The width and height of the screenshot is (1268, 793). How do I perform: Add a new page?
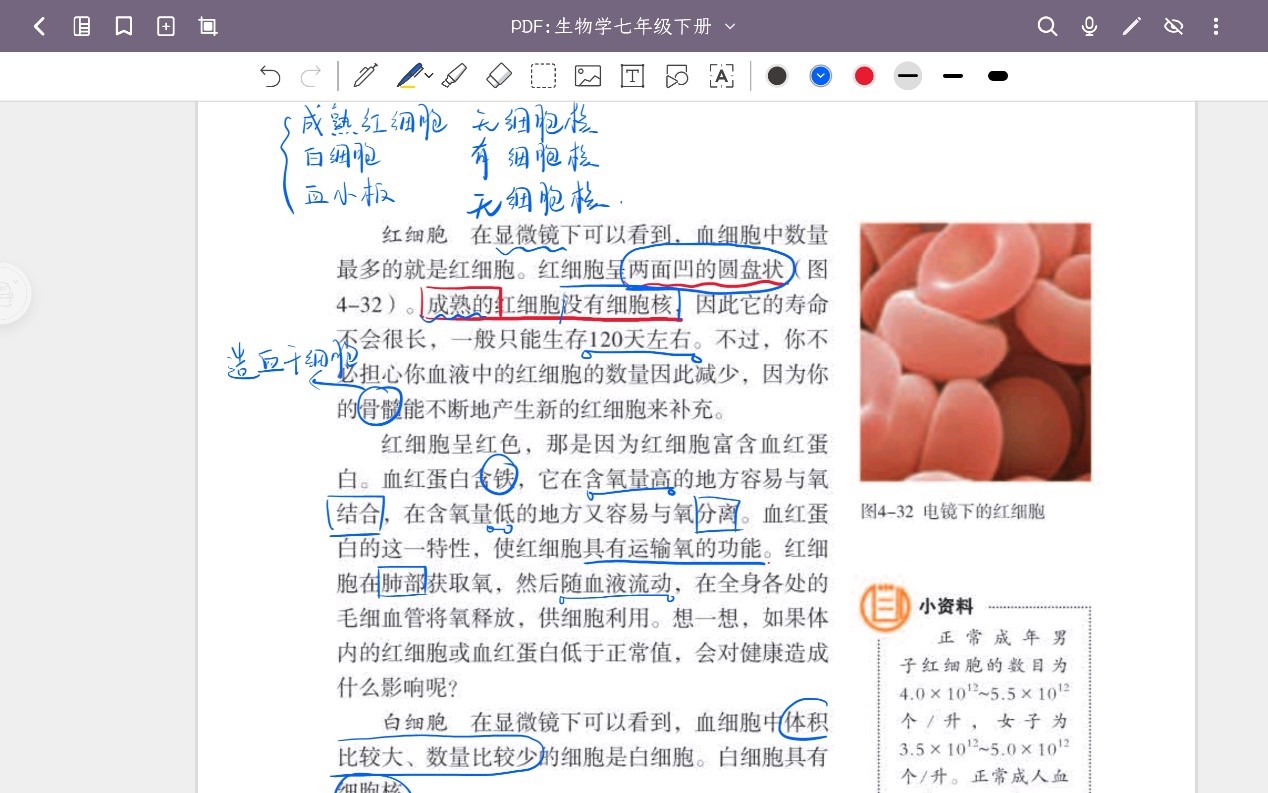(166, 27)
